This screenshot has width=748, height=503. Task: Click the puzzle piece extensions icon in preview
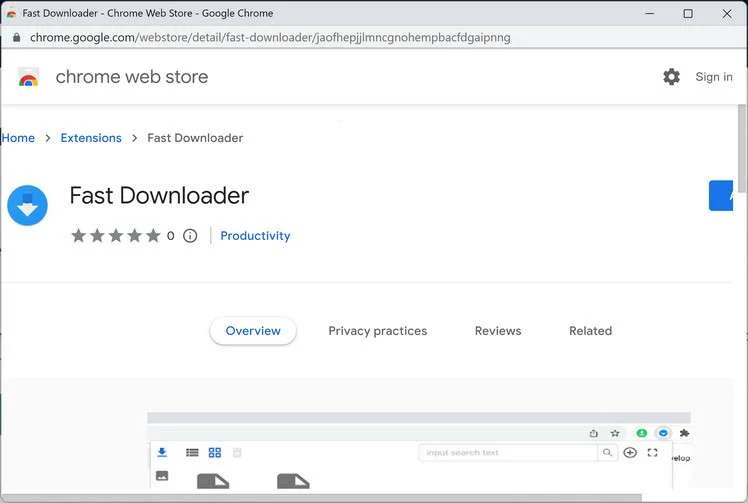coord(685,433)
